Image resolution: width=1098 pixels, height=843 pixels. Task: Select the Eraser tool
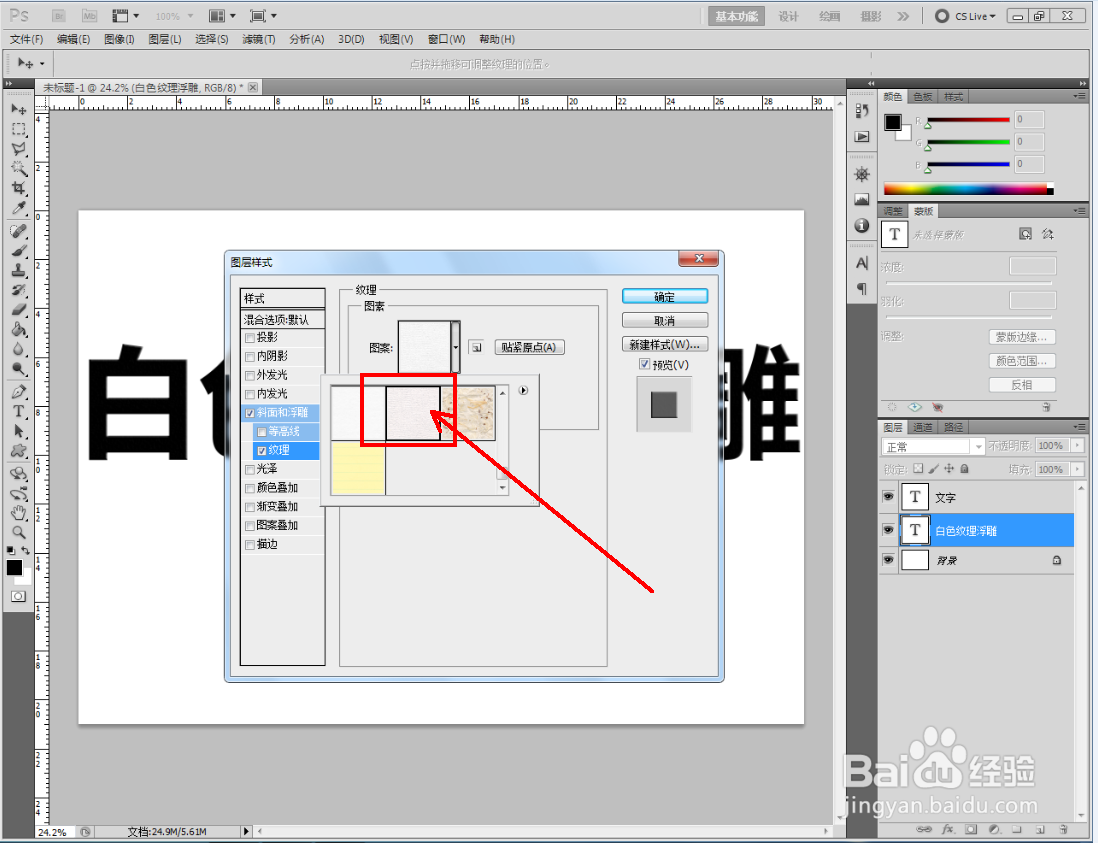click(x=18, y=309)
